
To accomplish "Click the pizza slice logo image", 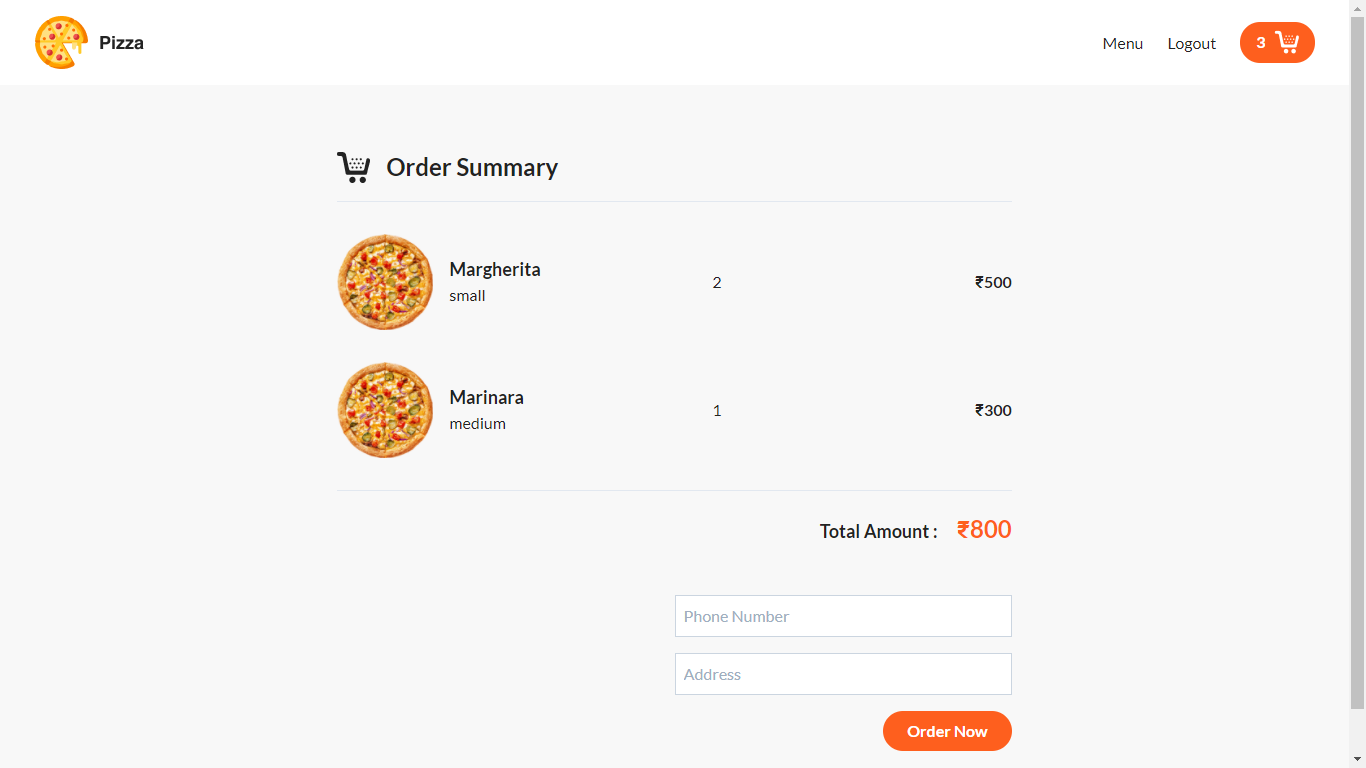I will tap(60, 42).
